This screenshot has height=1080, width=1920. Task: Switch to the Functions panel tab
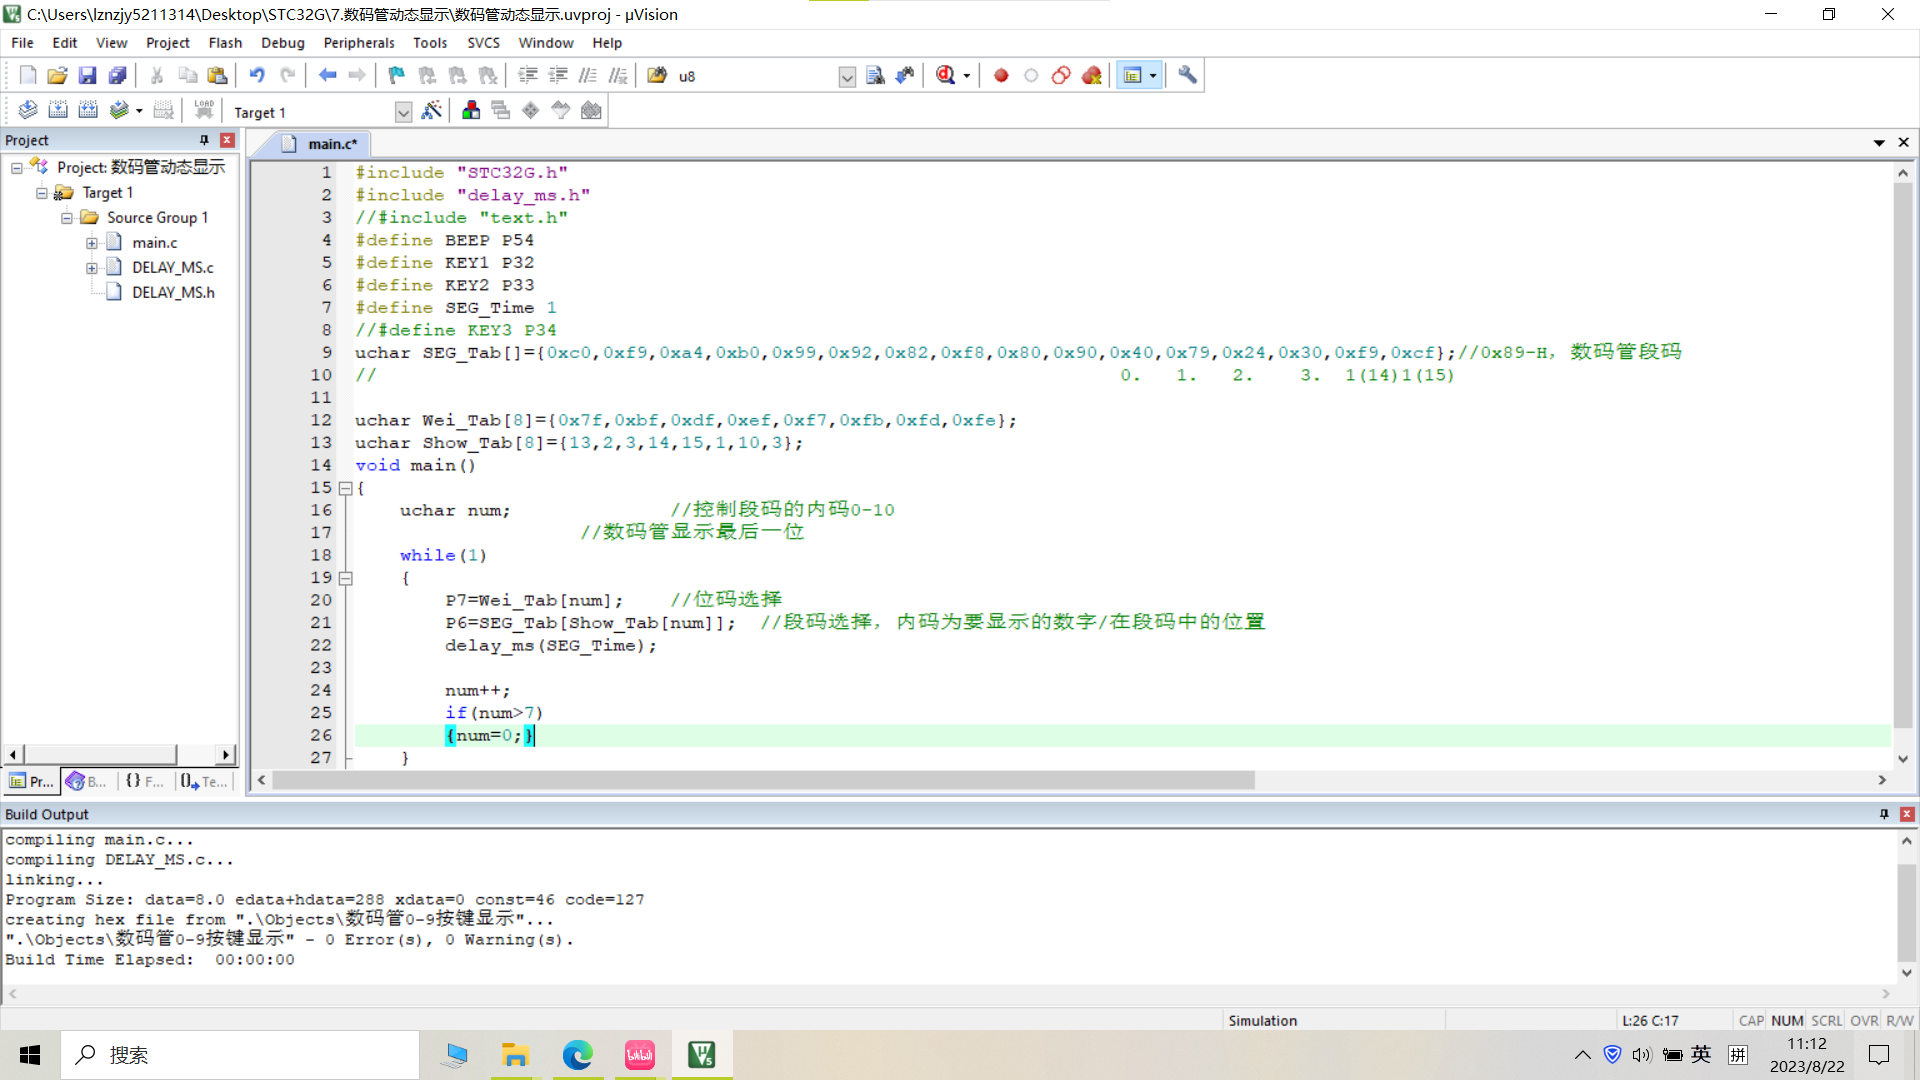[x=145, y=781]
